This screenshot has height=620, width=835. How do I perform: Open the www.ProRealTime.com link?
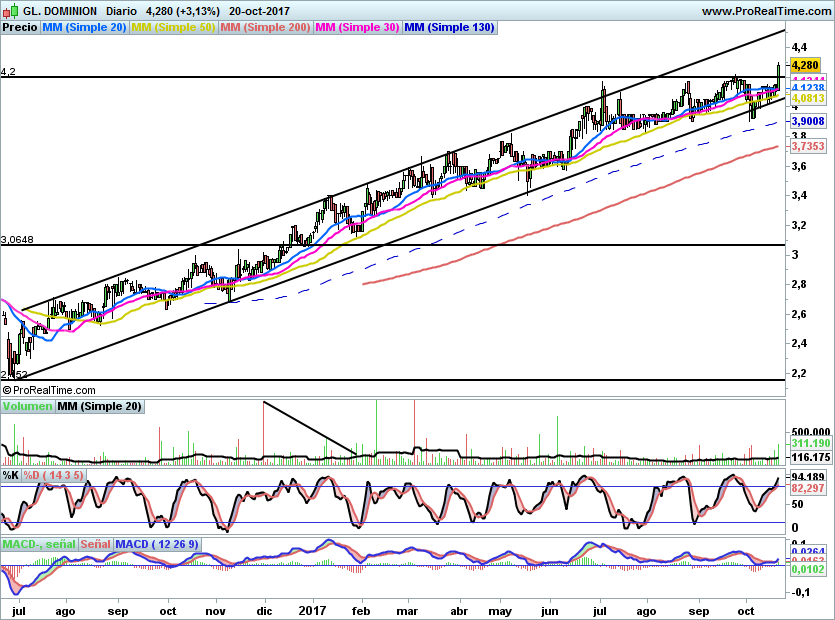point(766,11)
